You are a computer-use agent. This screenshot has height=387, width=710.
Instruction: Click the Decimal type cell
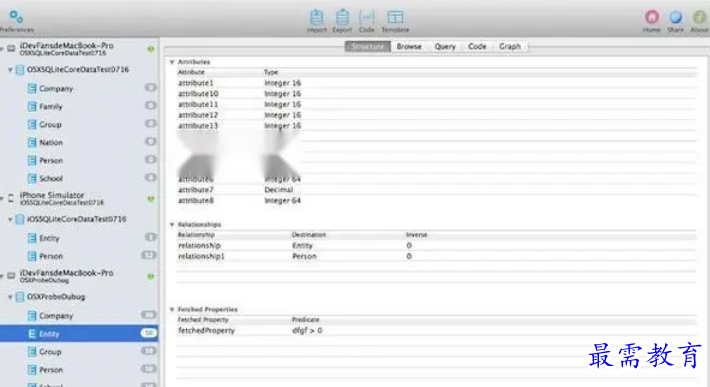point(278,190)
